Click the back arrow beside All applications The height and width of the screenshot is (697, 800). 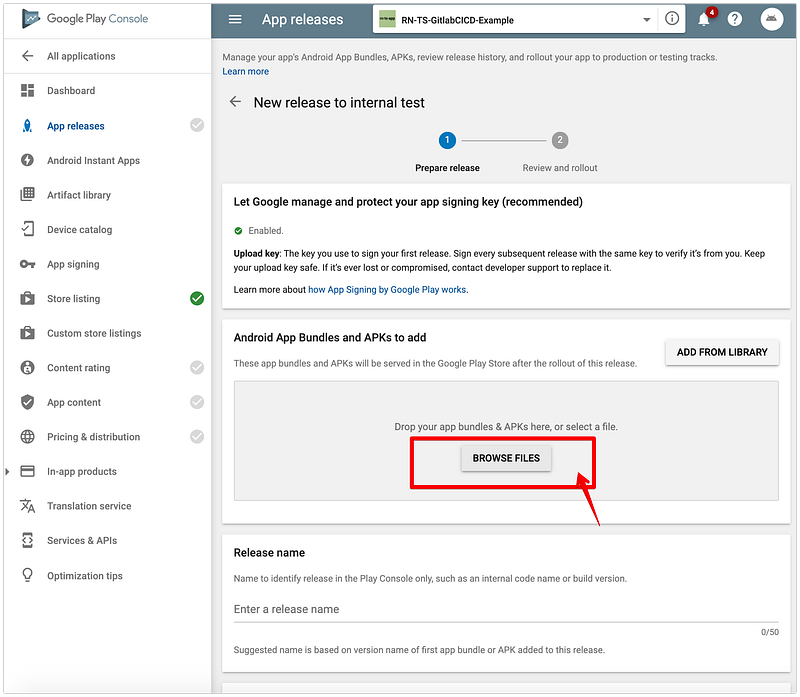pos(28,56)
